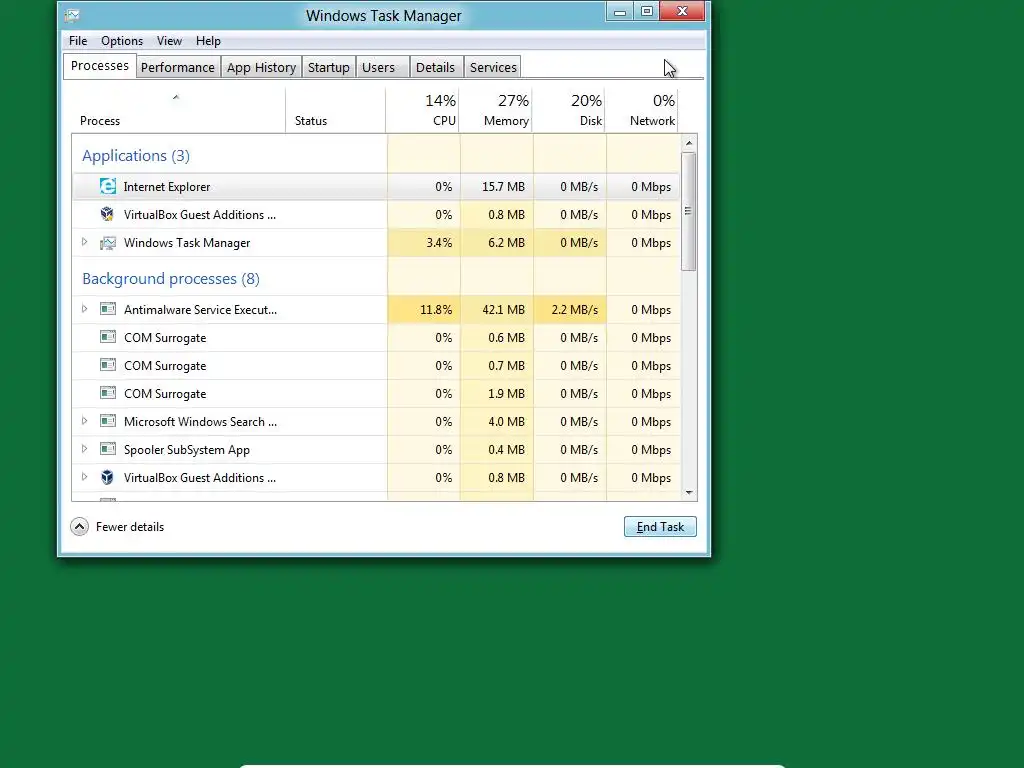This screenshot has height=768, width=1024.
Task: Click the 0.4 MB Spooler memory value
Action: click(x=506, y=450)
